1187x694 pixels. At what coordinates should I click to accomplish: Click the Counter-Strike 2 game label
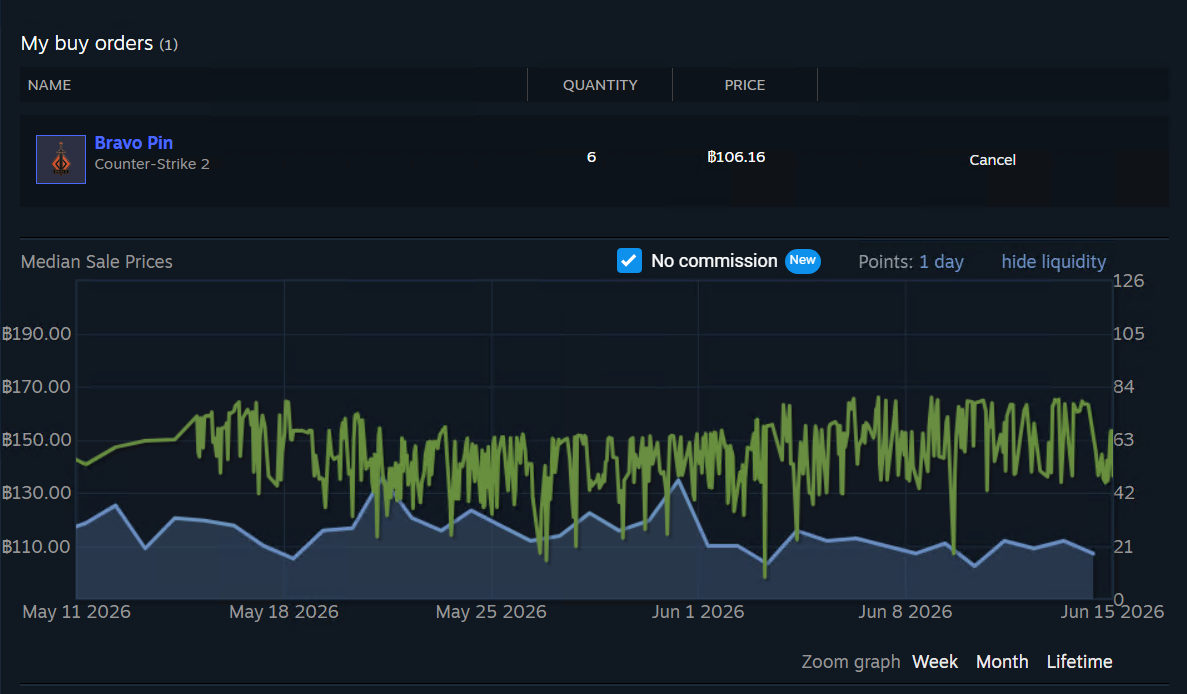[x=151, y=164]
